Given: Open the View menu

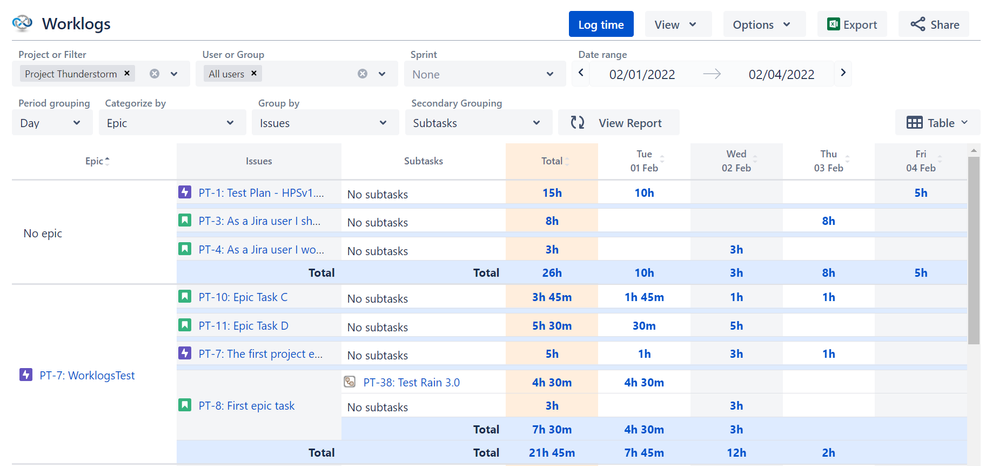Looking at the screenshot, I should [677, 25].
